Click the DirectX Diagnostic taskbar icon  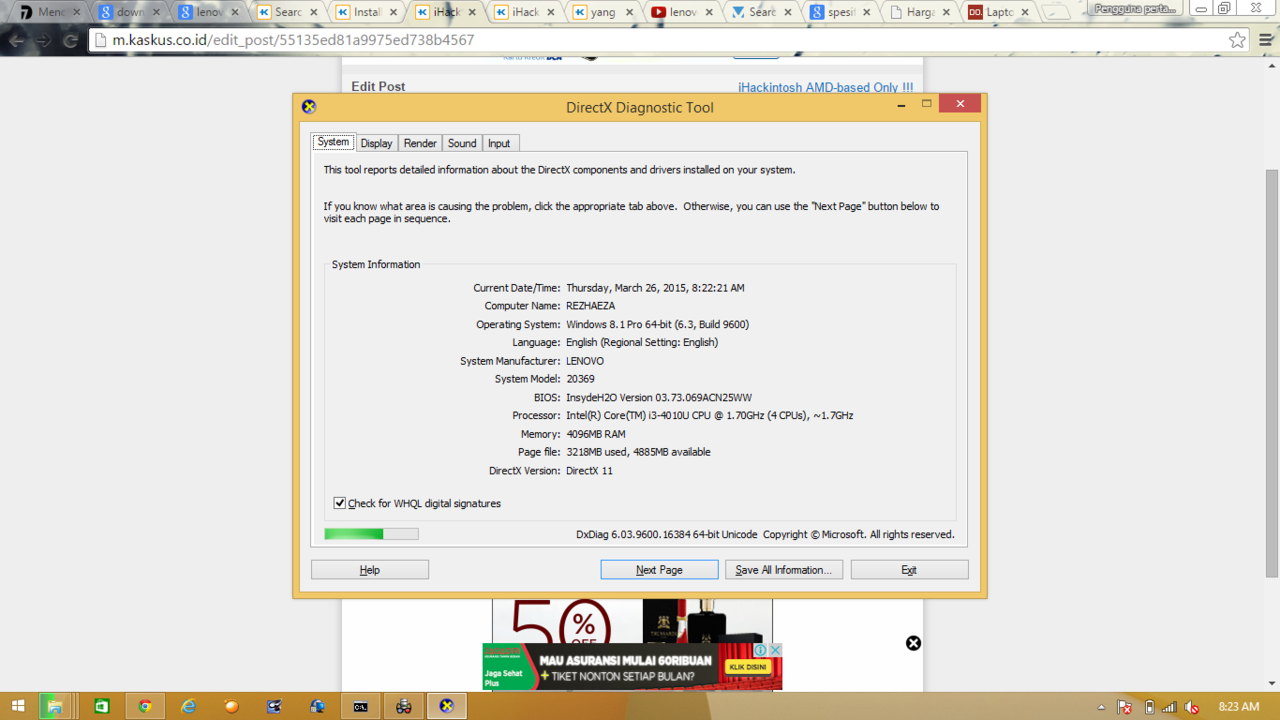(447, 706)
